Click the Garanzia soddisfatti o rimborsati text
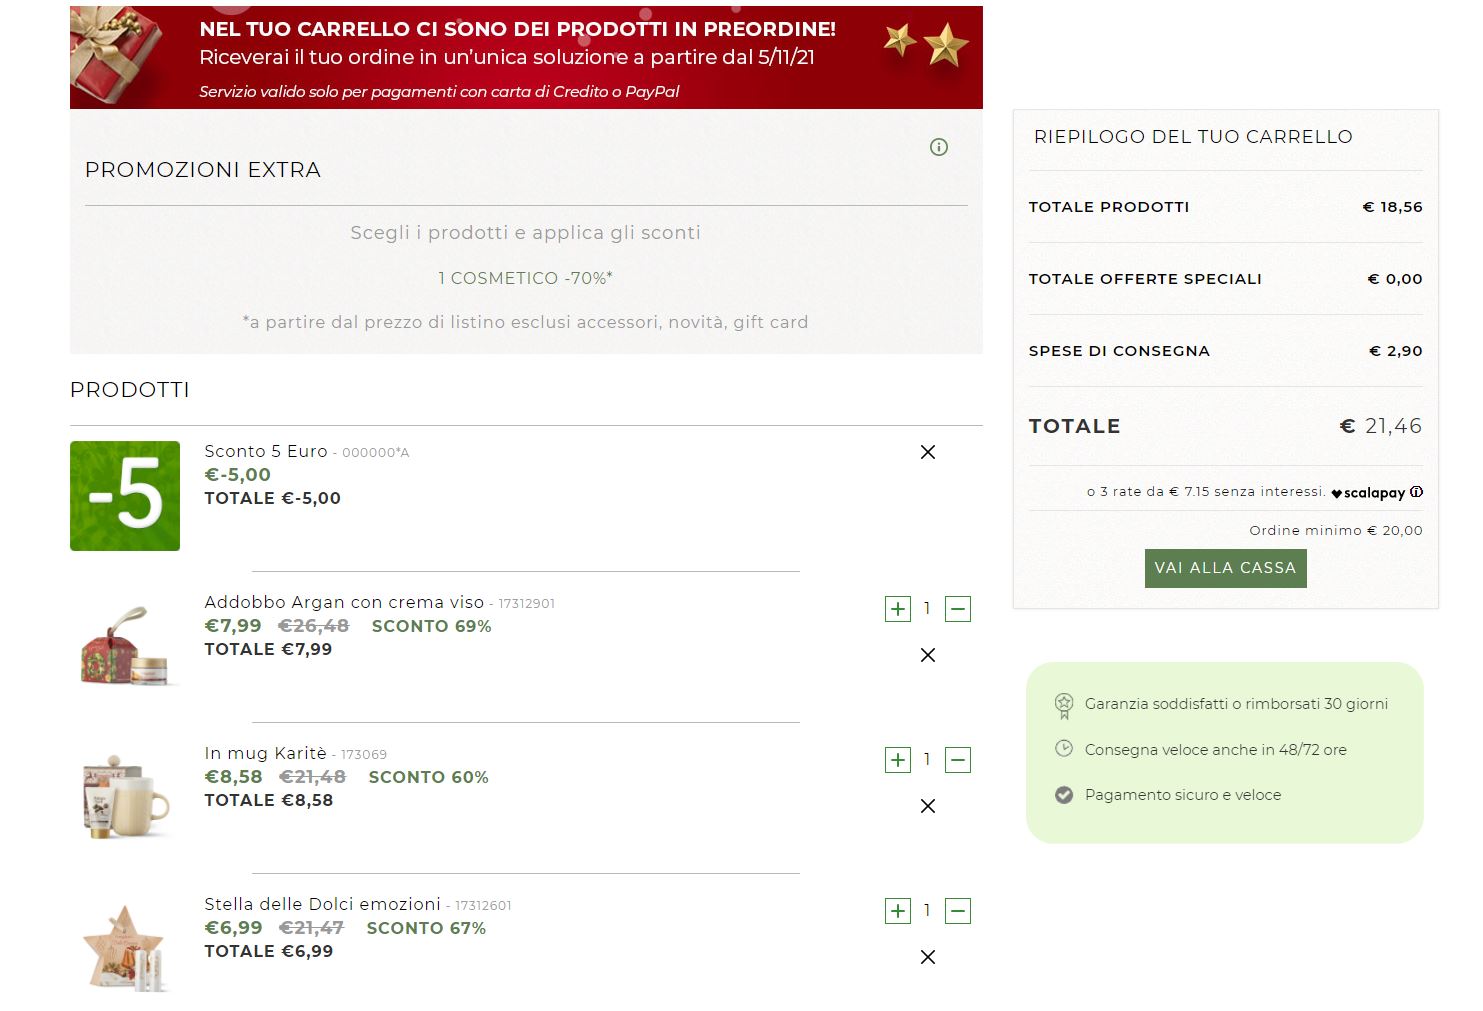 [1236, 704]
